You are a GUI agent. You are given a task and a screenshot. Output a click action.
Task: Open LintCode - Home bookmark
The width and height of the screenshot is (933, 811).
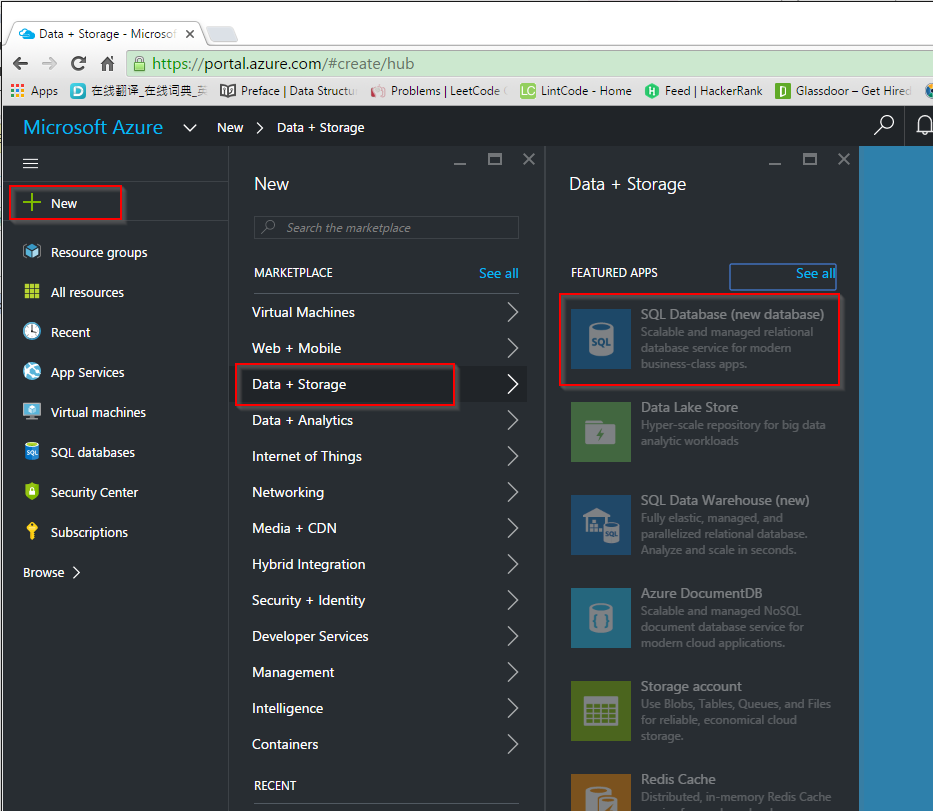tap(575, 90)
